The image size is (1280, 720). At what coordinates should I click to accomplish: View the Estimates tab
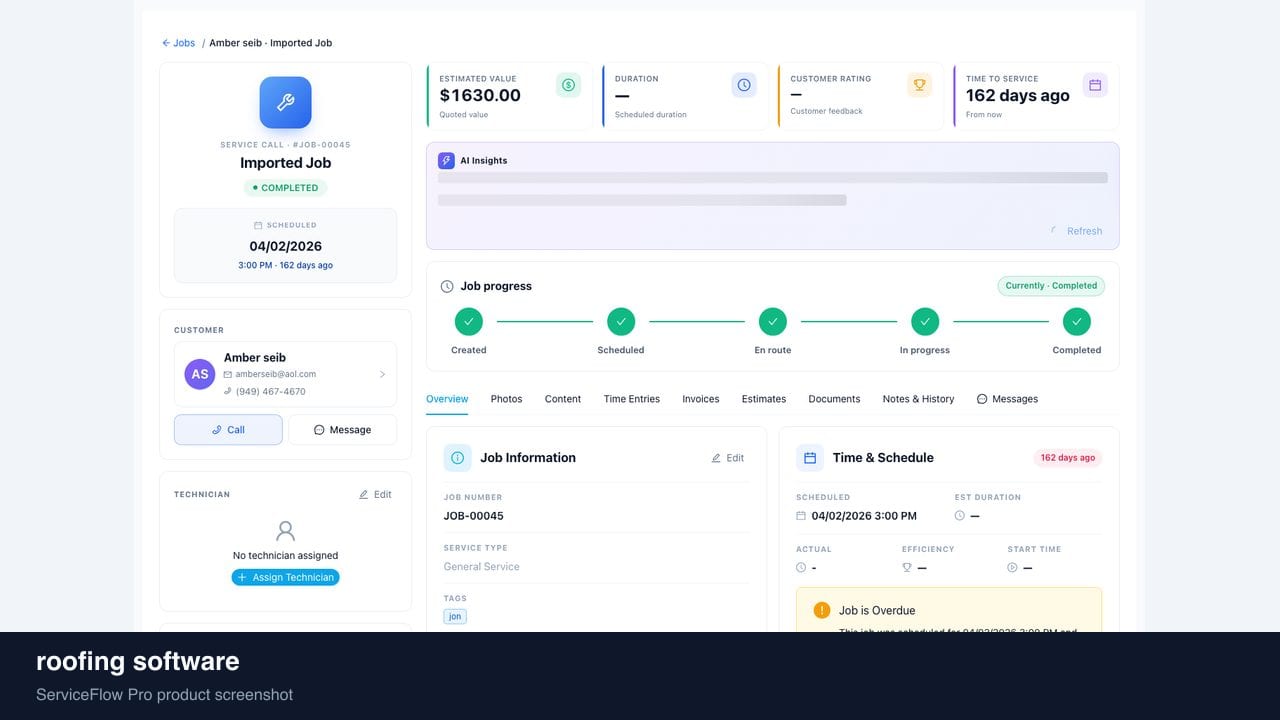(764, 399)
